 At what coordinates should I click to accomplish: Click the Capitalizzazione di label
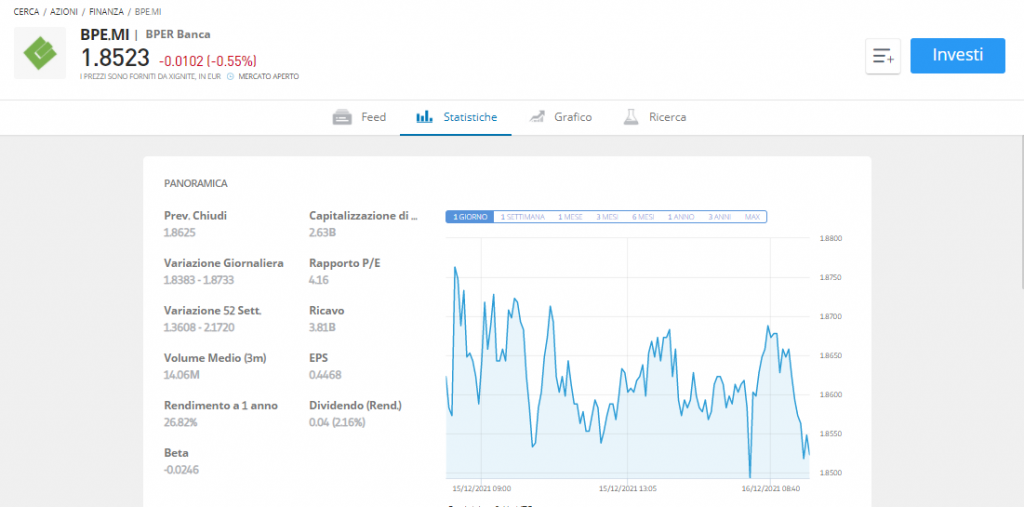363,216
